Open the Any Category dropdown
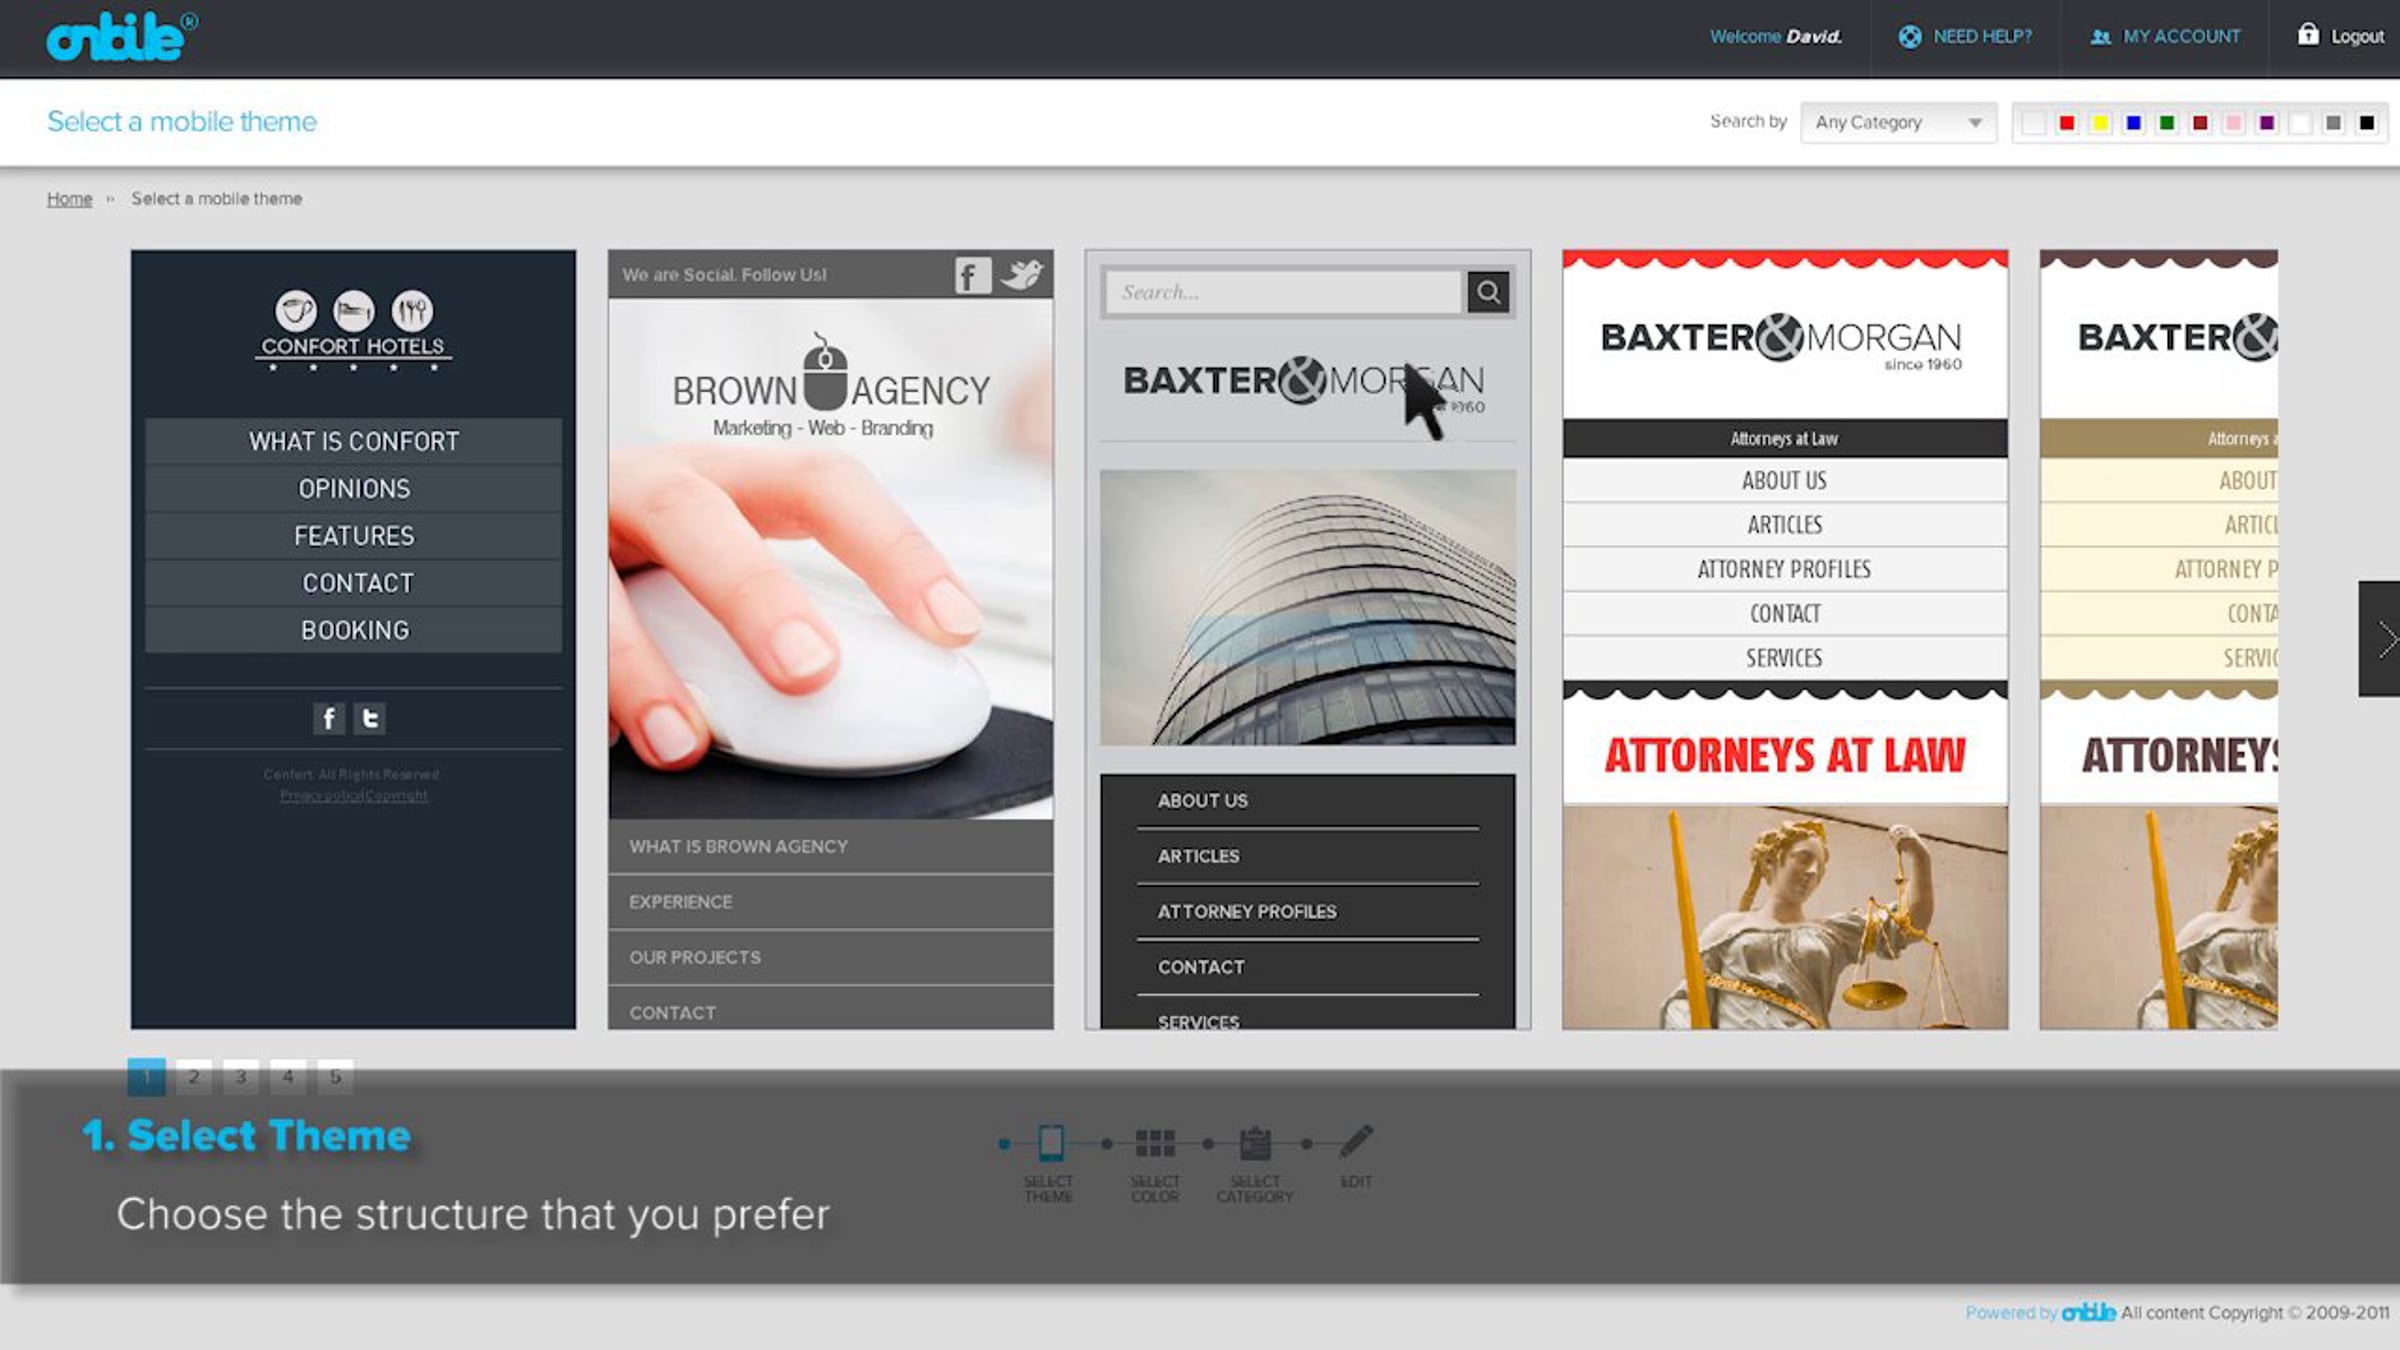 (x=1897, y=122)
